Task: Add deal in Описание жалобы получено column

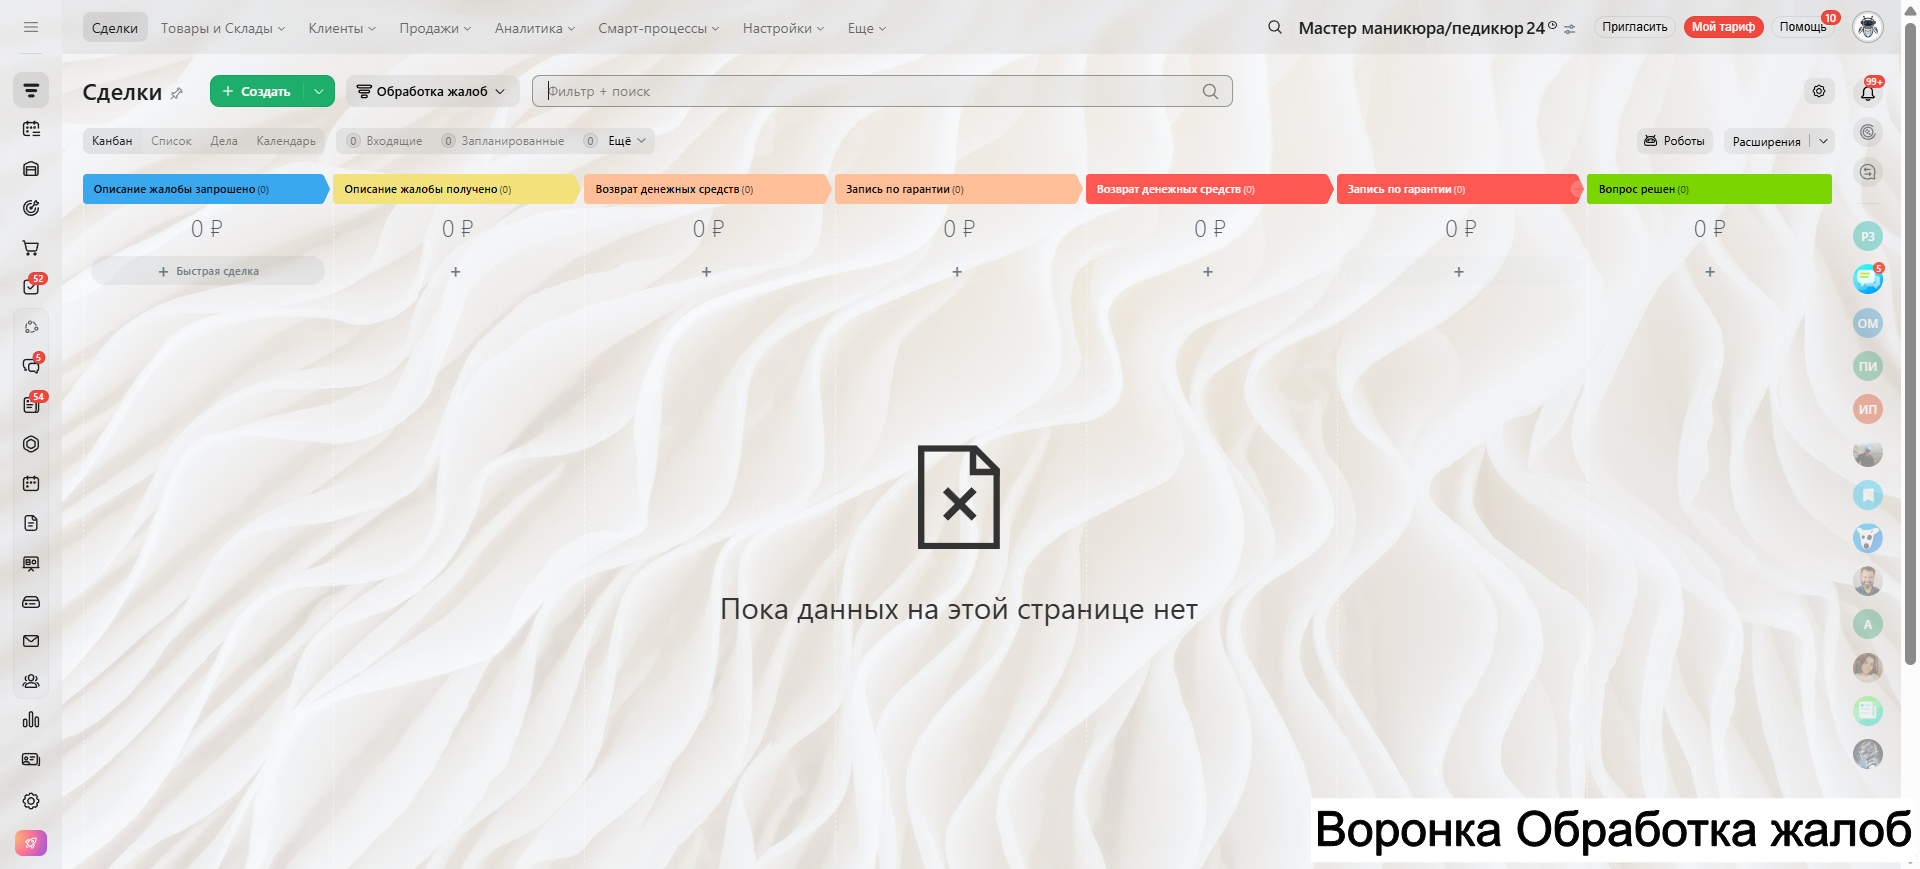Action: click(x=456, y=272)
